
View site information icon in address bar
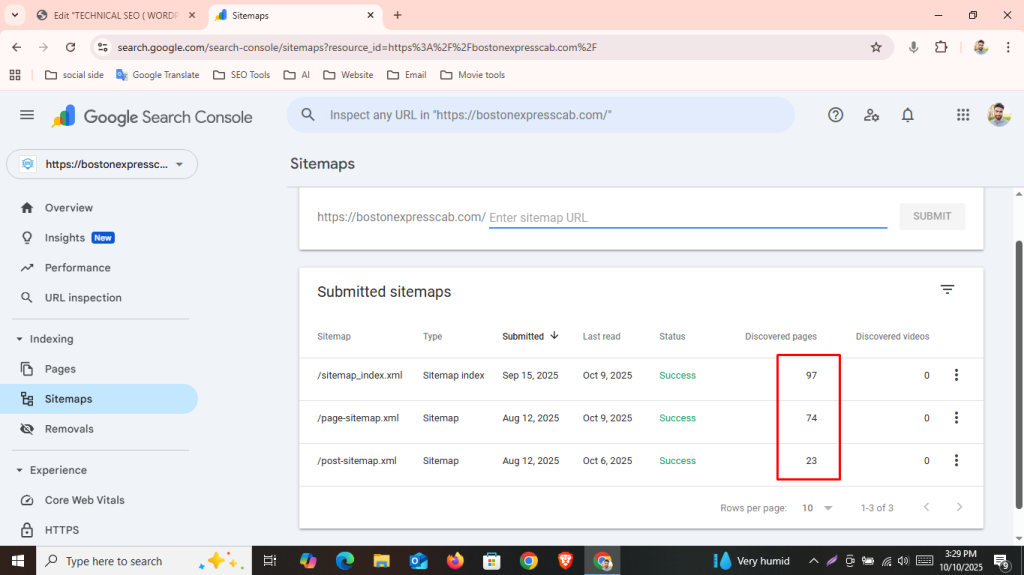(x=103, y=47)
